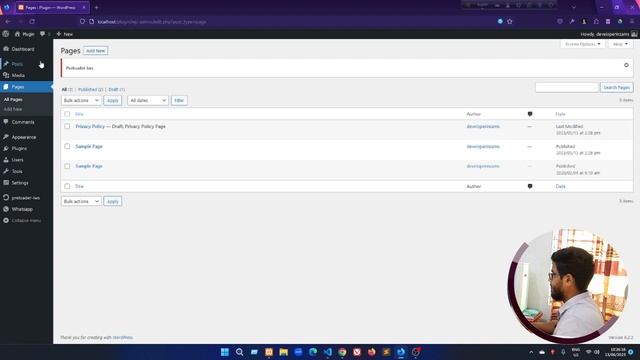The width and height of the screenshot is (640, 360).
Task: Open File Explorer from the taskbar
Action: 284,352
